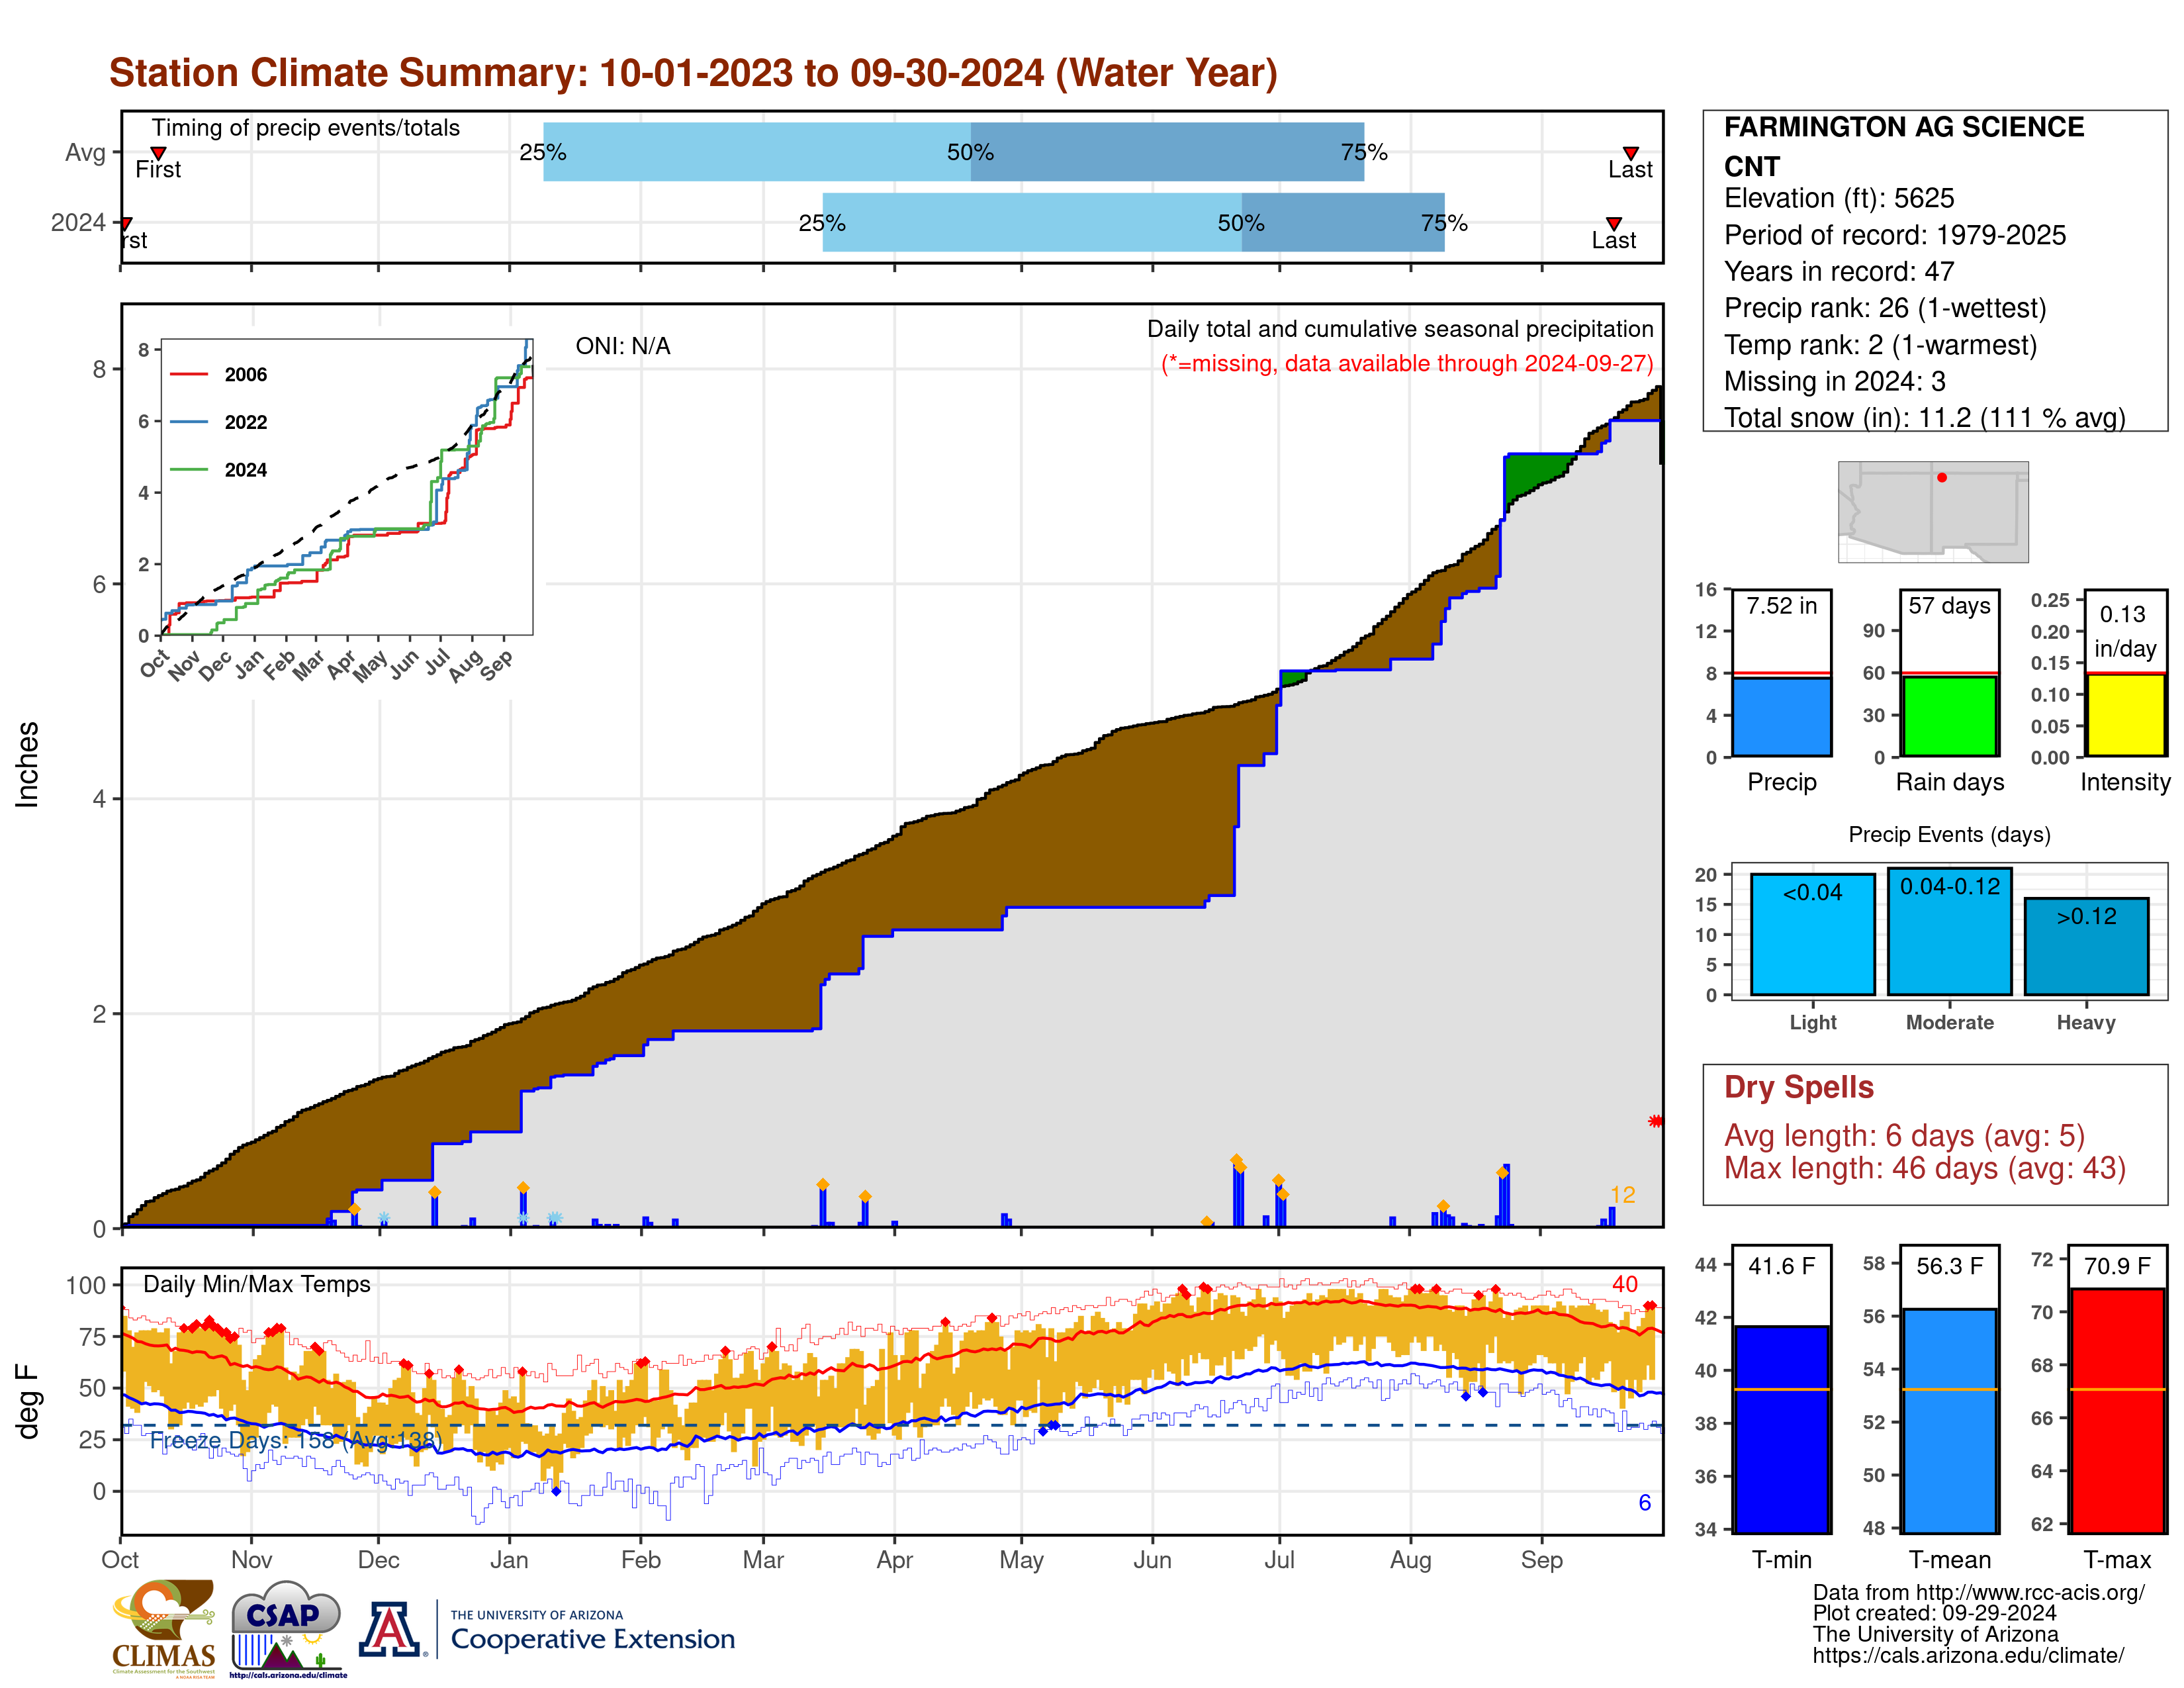
Task: Click 'Freeze Days: 158 (Avg:138)' label
Action: click(295, 1440)
